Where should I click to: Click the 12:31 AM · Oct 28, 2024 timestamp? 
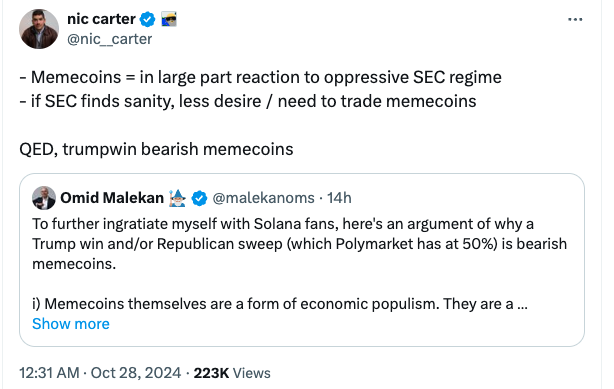tap(100, 373)
